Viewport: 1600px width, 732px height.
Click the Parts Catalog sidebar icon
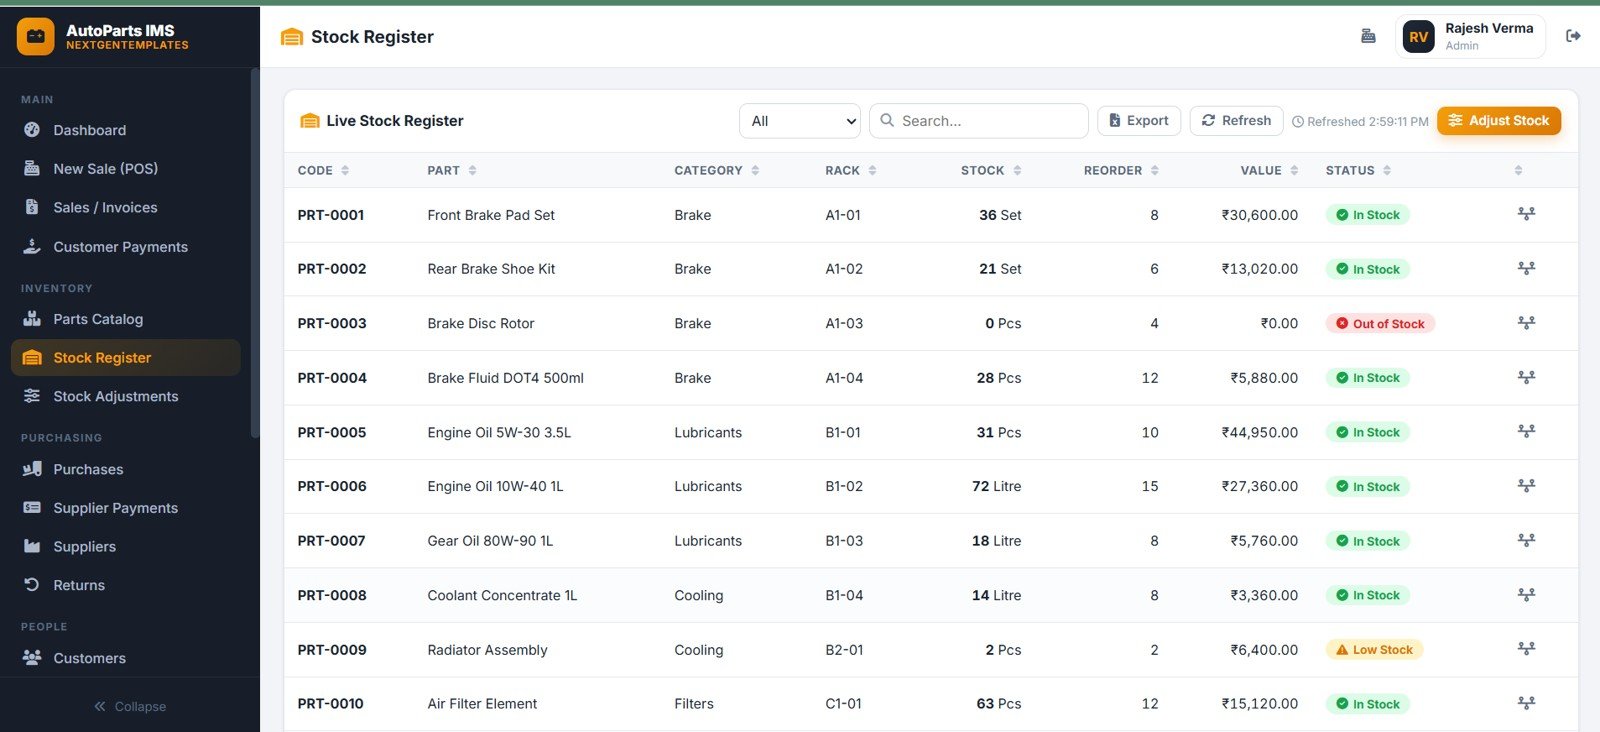pos(32,319)
